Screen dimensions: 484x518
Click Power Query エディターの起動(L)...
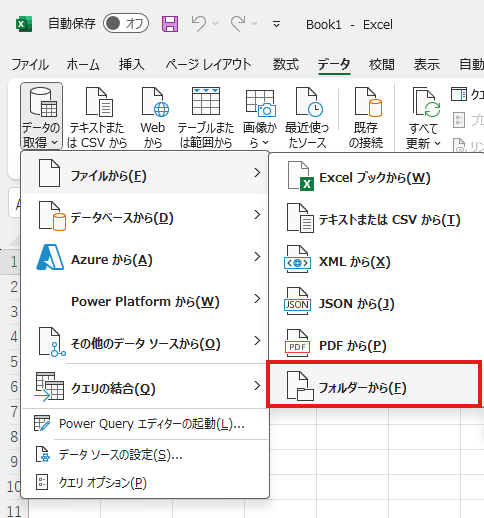pyautogui.click(x=145, y=424)
